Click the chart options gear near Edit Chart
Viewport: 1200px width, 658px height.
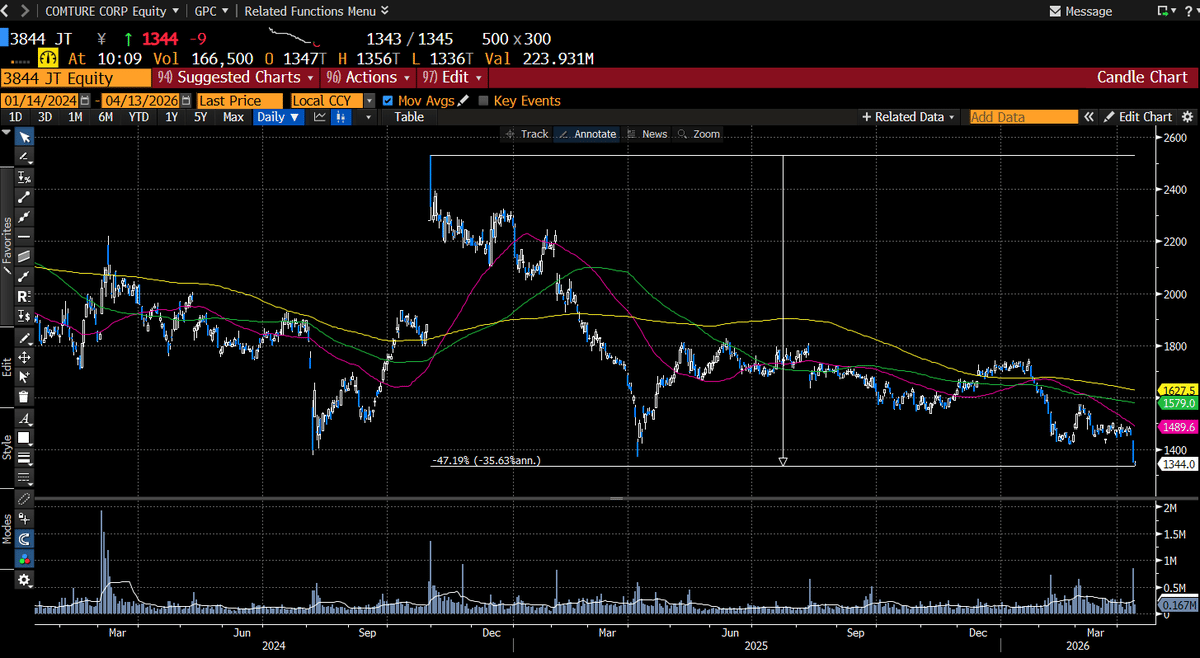[1188, 117]
